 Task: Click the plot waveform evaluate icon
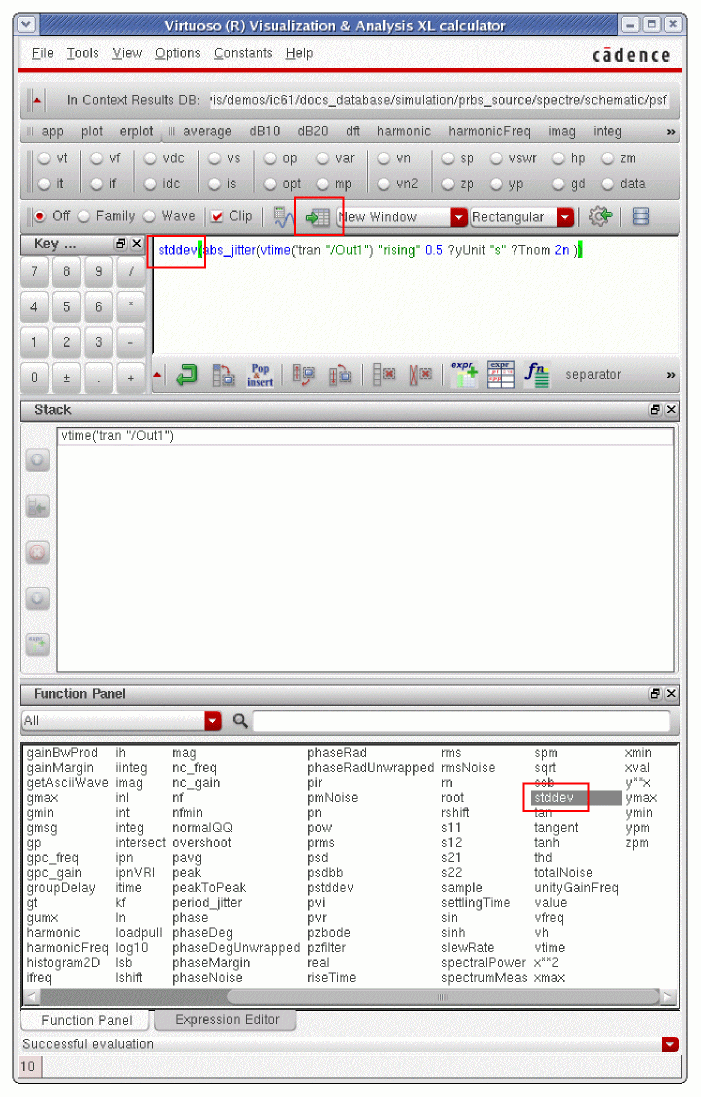283,217
